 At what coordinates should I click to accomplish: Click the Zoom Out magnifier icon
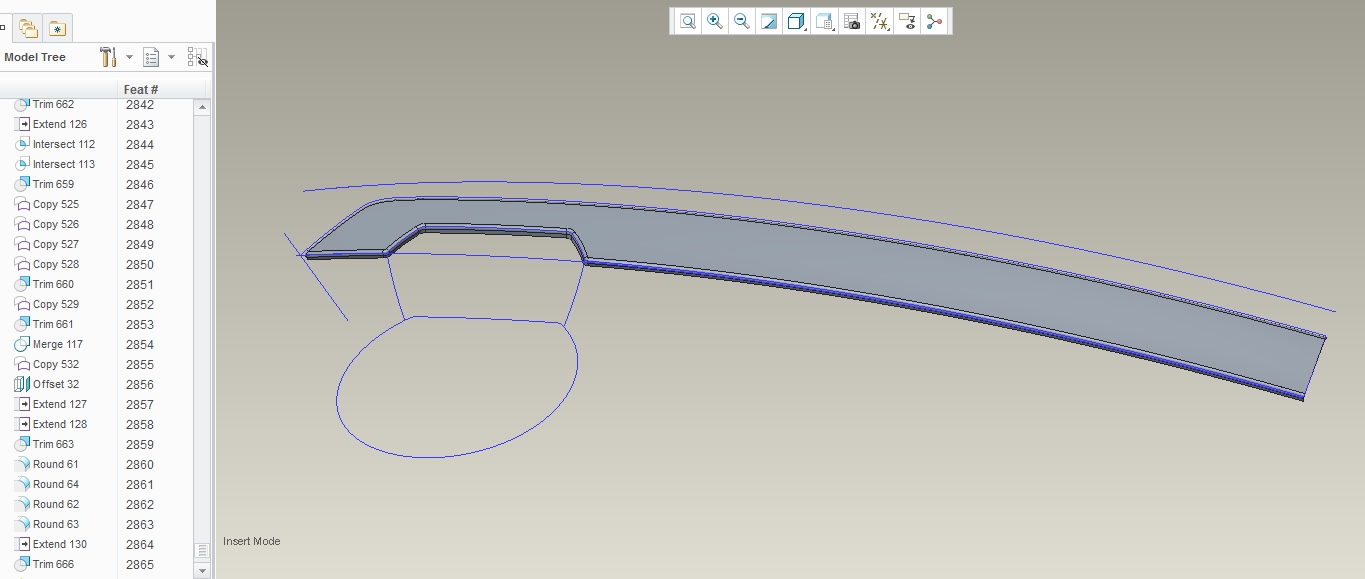(742, 21)
